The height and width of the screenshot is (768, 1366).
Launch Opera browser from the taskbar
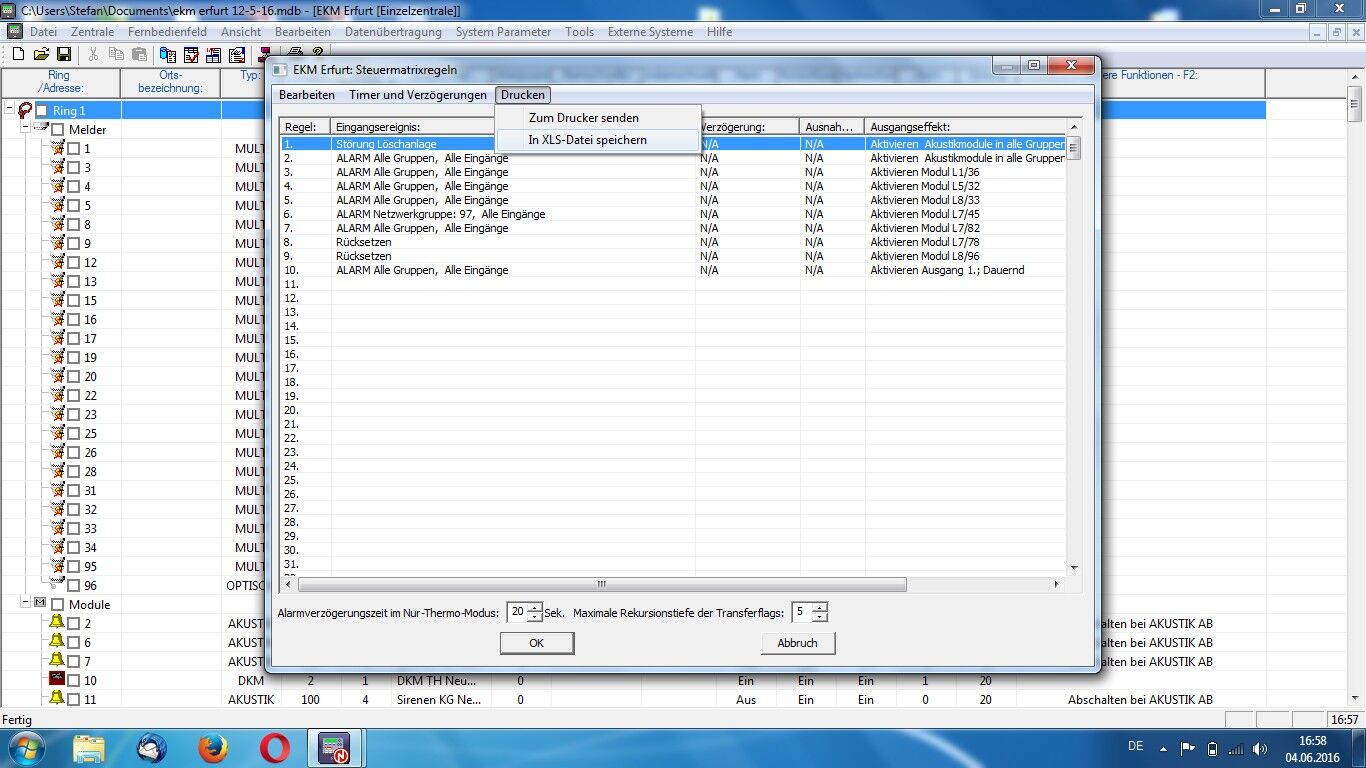pos(274,748)
